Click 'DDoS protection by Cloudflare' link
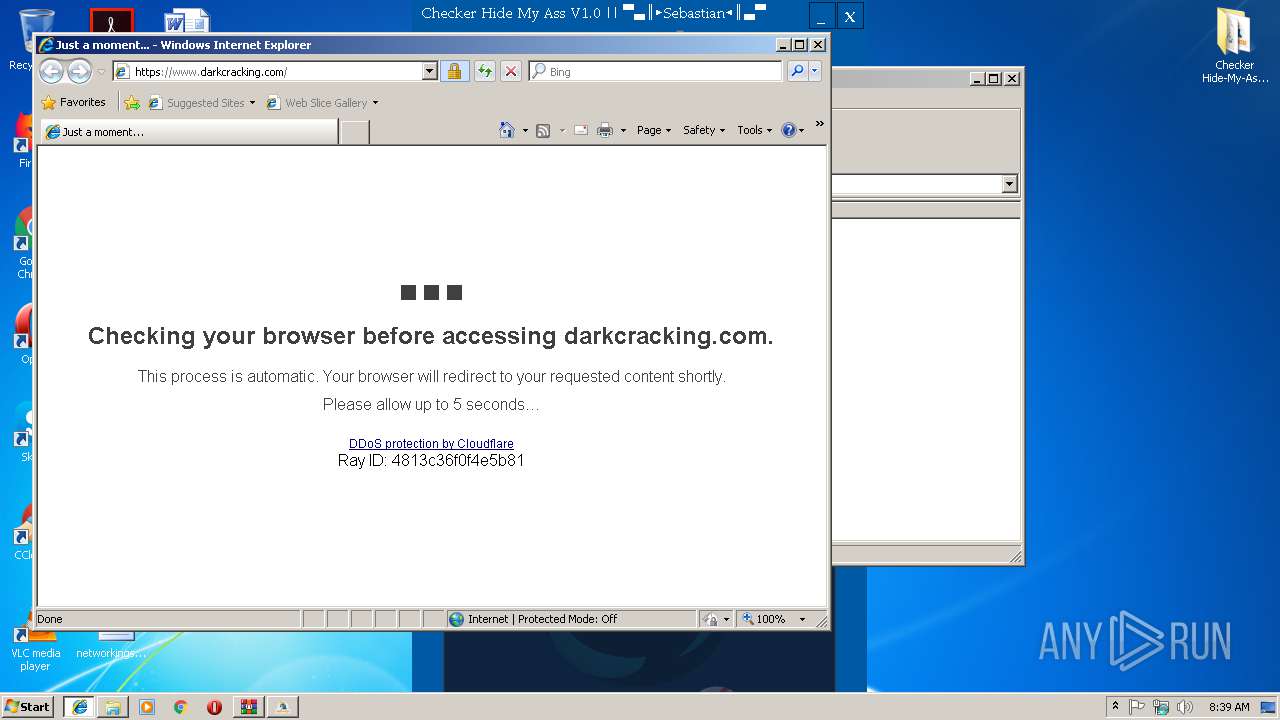This screenshot has height=720, width=1280. point(431,444)
